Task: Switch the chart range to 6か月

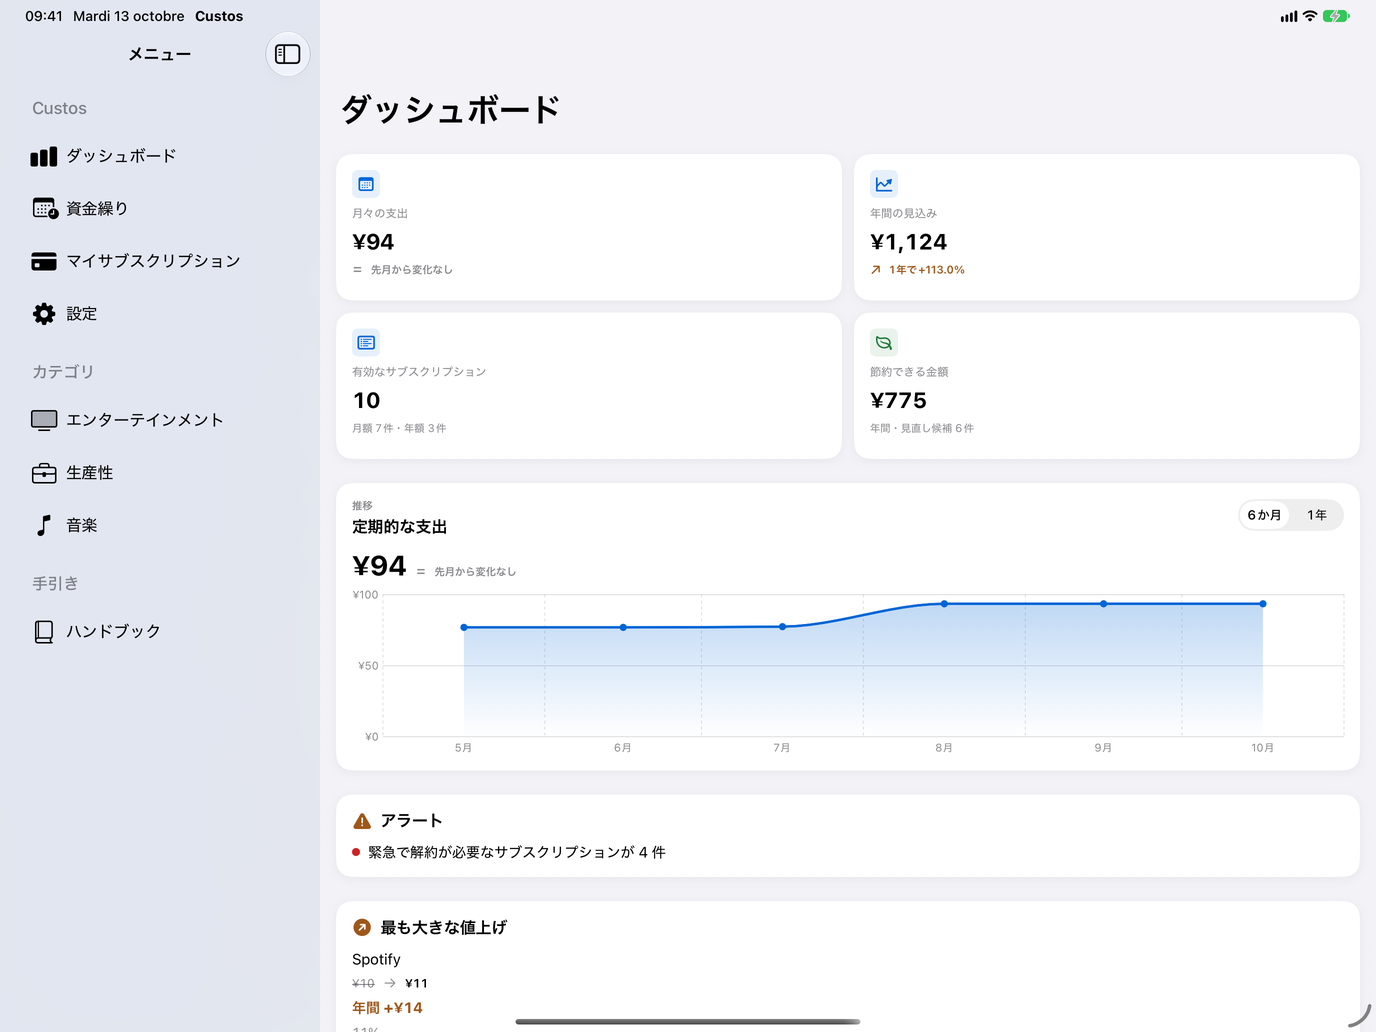Action: click(x=1264, y=515)
